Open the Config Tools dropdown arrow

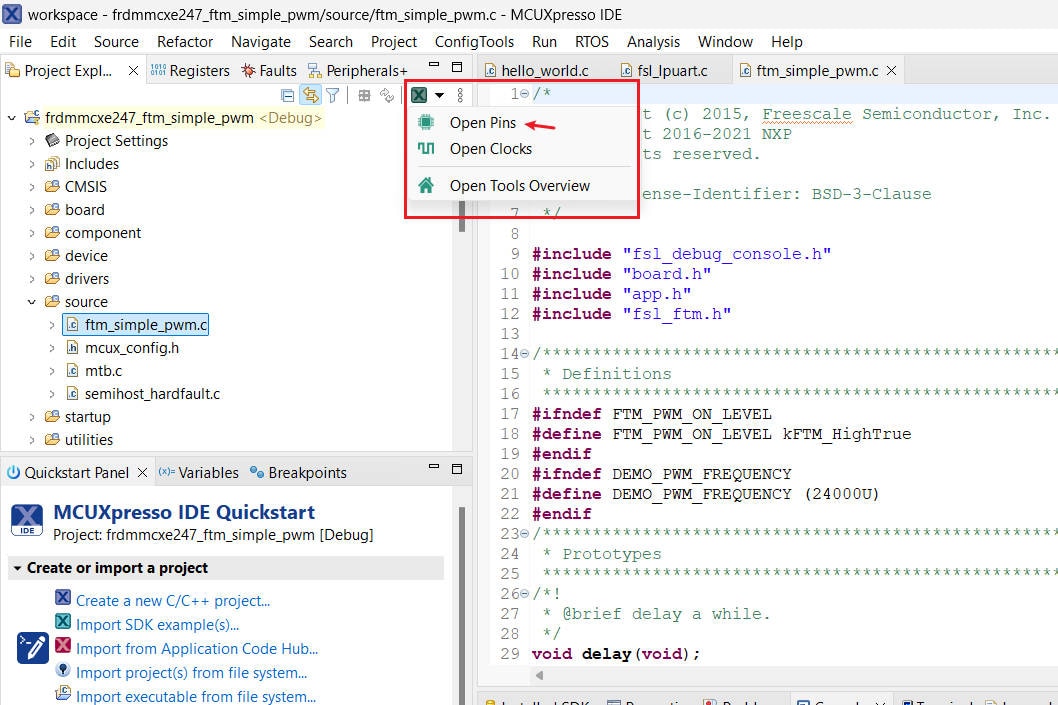(439, 96)
